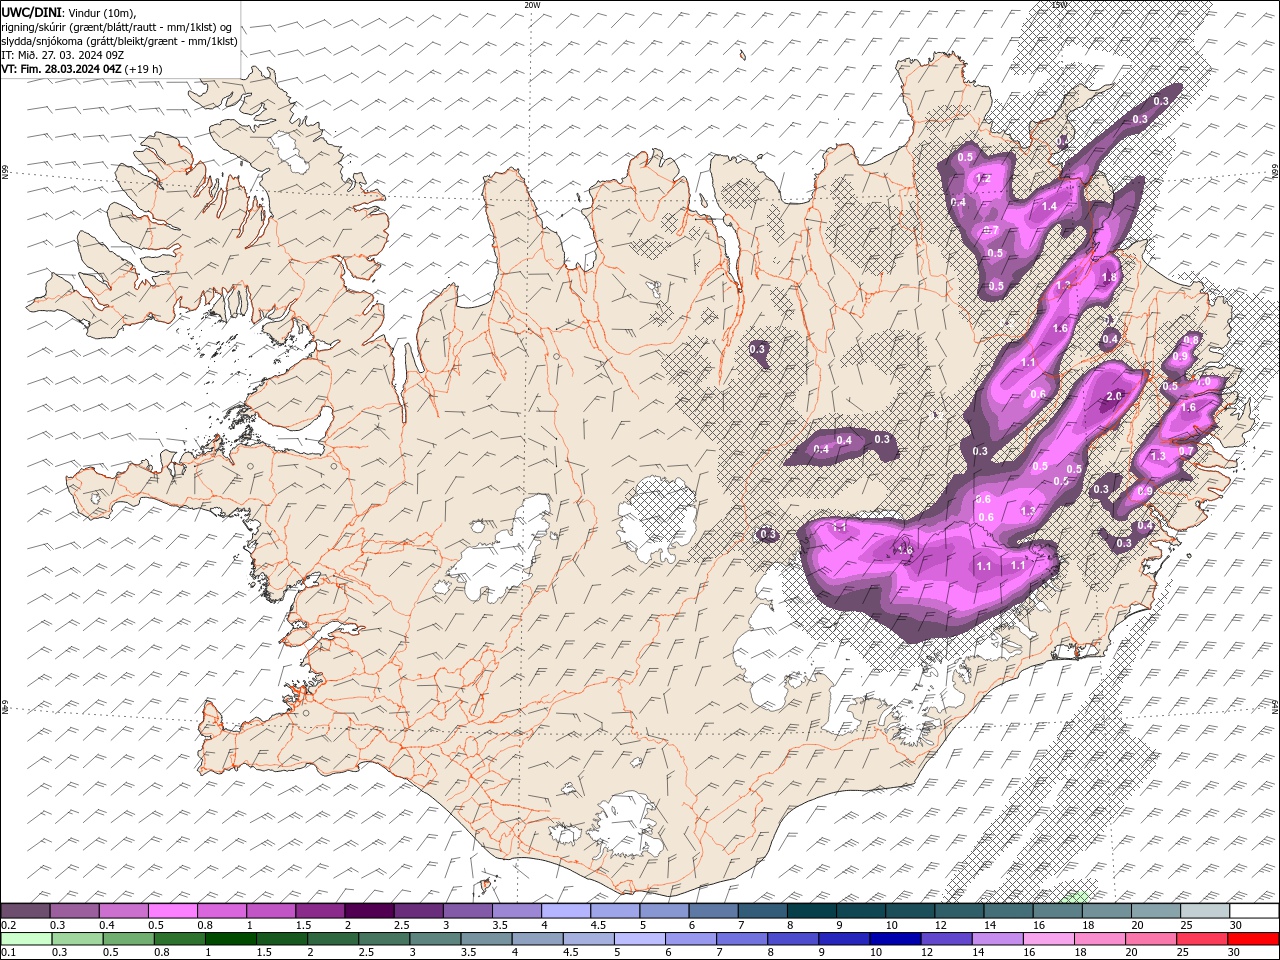This screenshot has width=1280, height=960.
Task: Click the 'slydda/snjókoma' legend description line
Action: tap(120, 40)
